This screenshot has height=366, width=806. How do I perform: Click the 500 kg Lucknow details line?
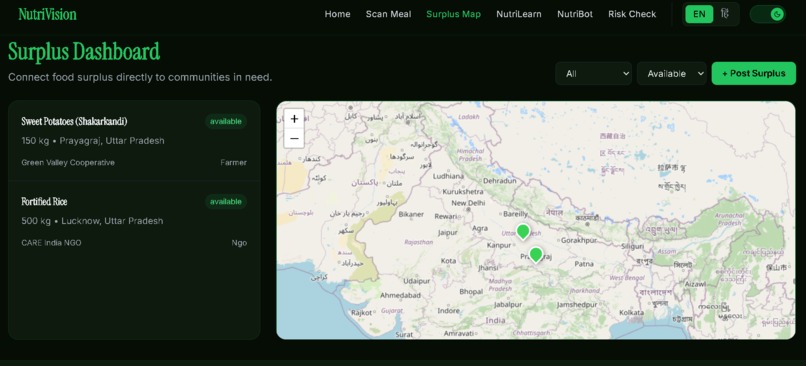(x=92, y=221)
